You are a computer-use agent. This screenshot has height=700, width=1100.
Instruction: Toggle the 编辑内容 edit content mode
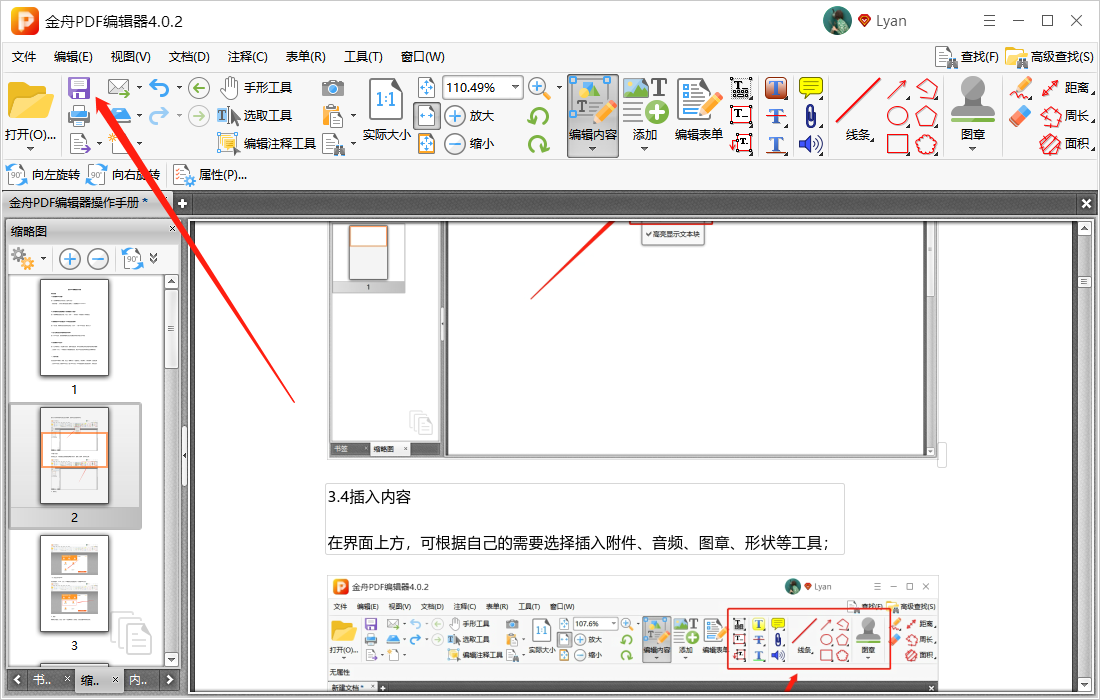pyautogui.click(x=593, y=116)
